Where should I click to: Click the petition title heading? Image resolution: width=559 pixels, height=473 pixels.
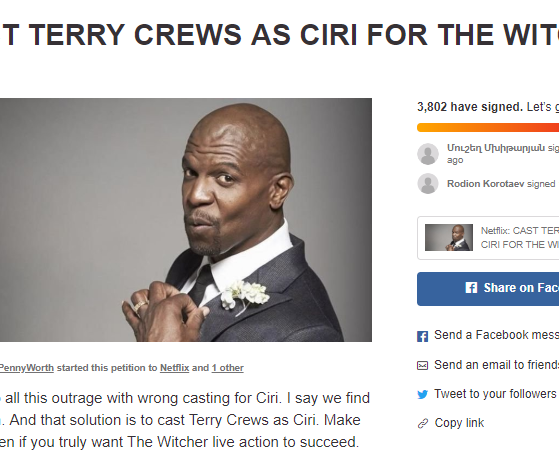(x=280, y=35)
